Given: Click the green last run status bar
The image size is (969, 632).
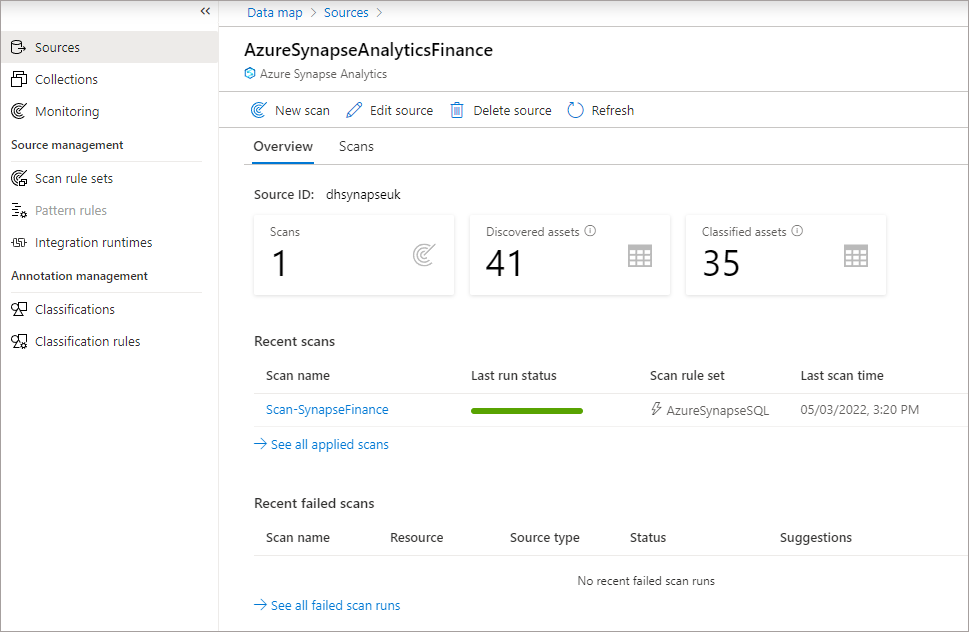Looking at the screenshot, I should pyautogui.click(x=527, y=411).
